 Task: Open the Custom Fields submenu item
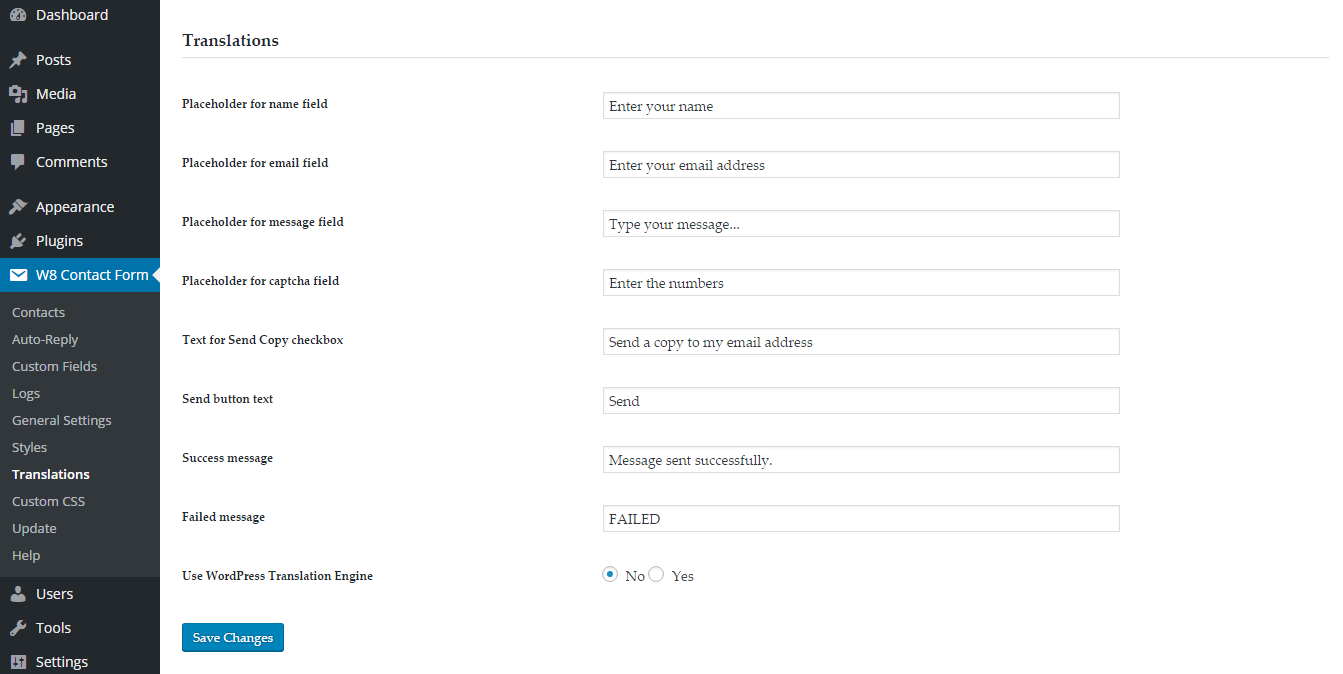(x=55, y=367)
